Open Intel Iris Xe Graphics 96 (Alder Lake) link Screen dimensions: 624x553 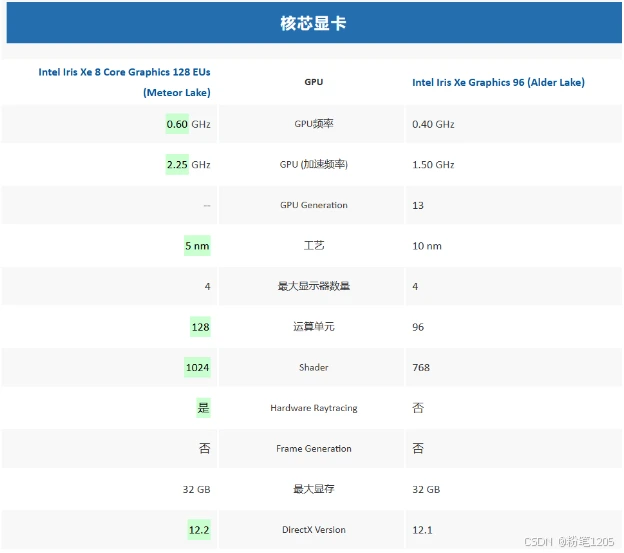click(x=498, y=82)
